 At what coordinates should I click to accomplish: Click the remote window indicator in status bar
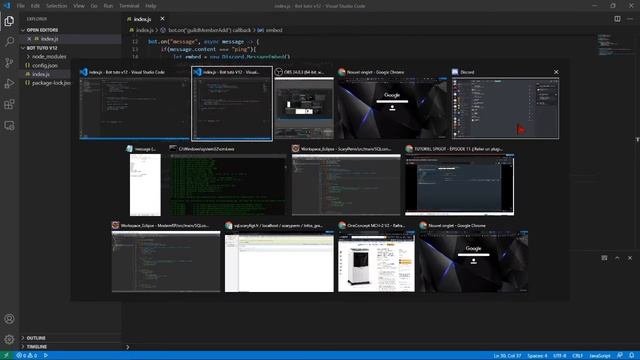6,356
